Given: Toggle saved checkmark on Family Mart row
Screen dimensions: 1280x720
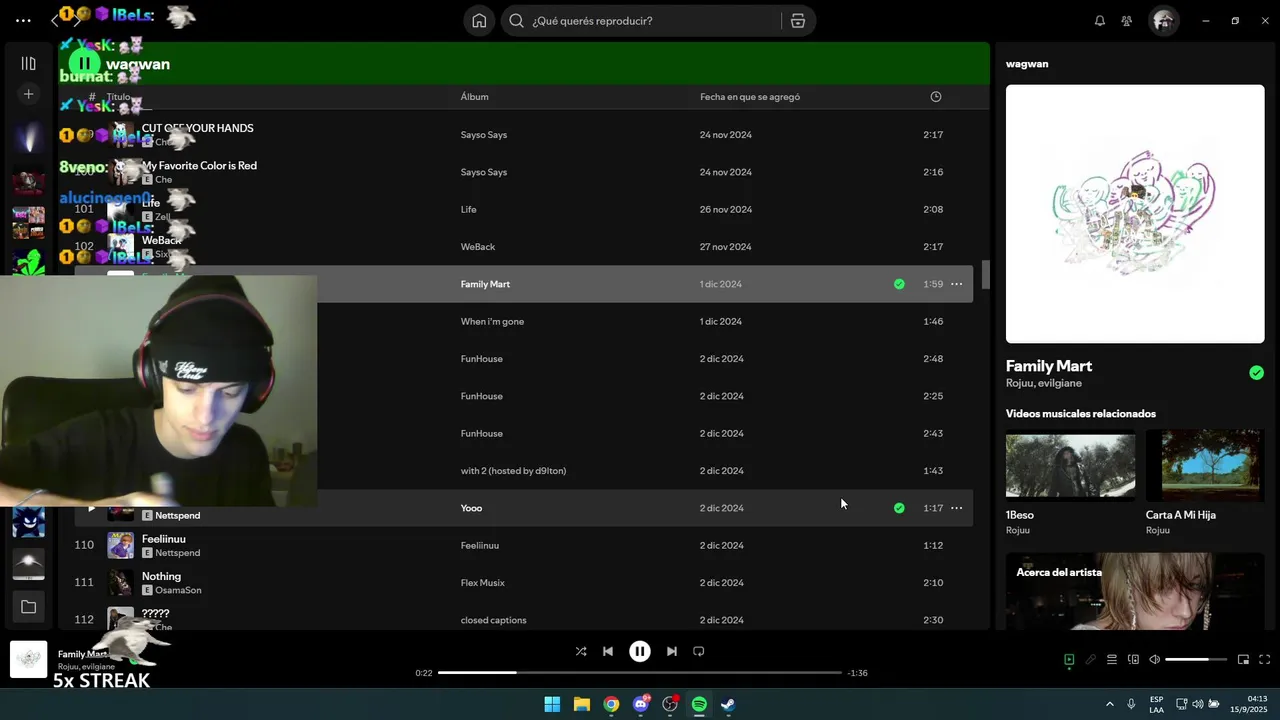Looking at the screenshot, I should (x=899, y=284).
